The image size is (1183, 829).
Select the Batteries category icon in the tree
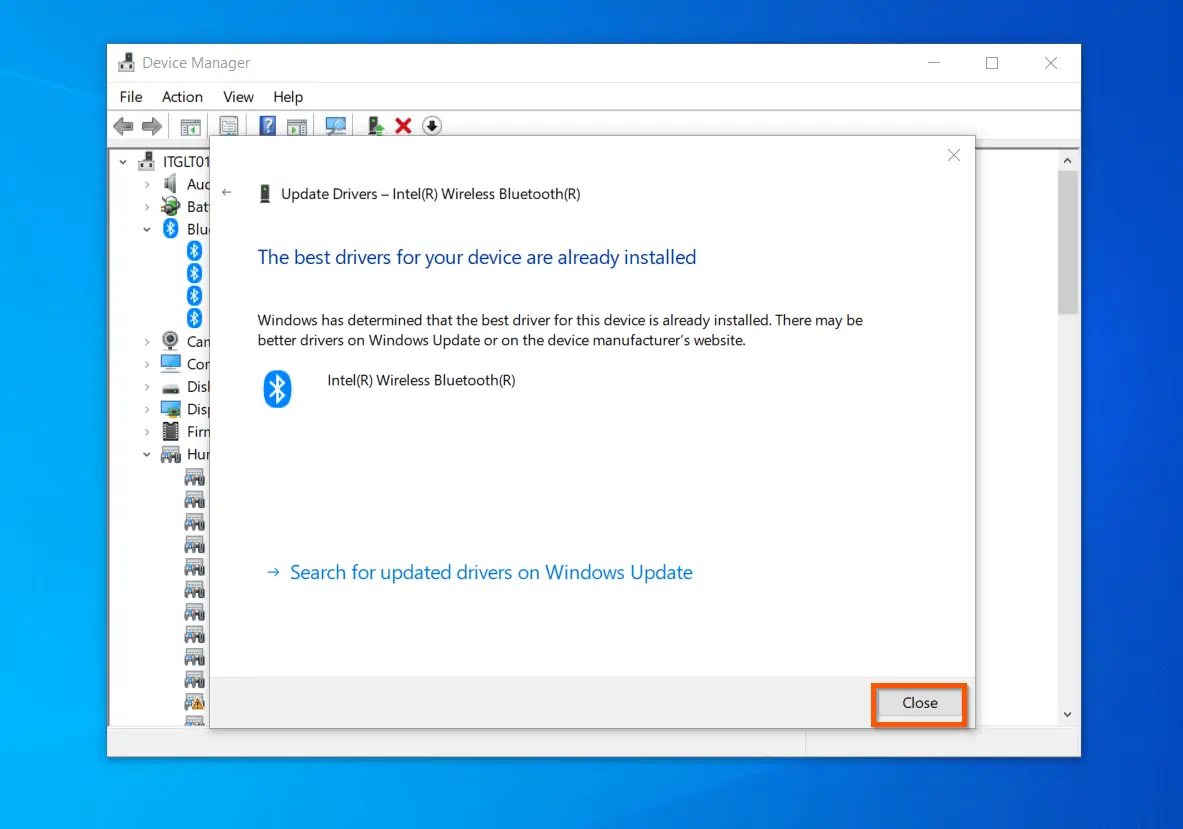pyautogui.click(x=171, y=207)
